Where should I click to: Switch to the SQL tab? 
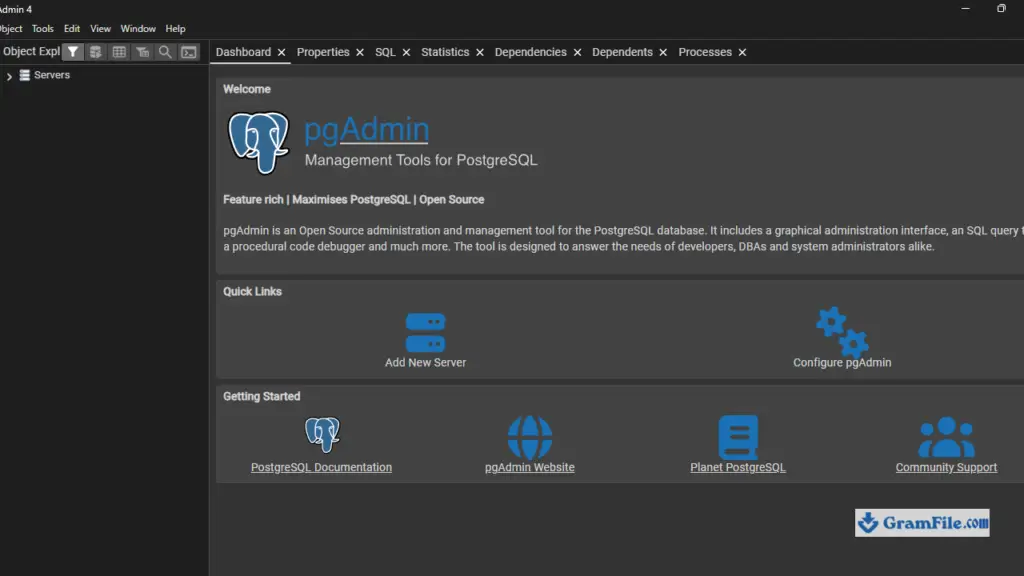tap(385, 52)
